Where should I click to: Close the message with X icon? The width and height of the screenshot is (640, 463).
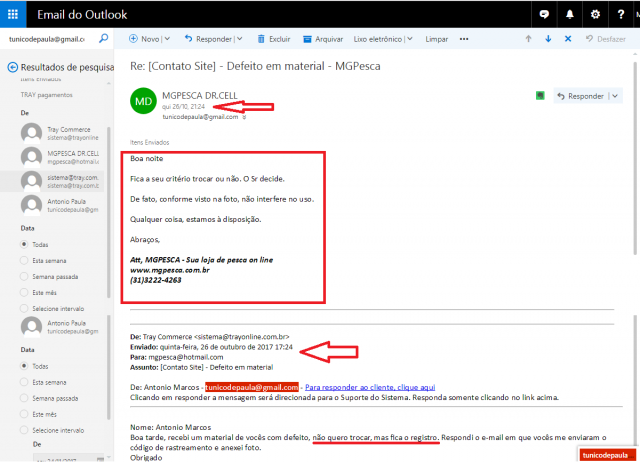(x=568, y=39)
